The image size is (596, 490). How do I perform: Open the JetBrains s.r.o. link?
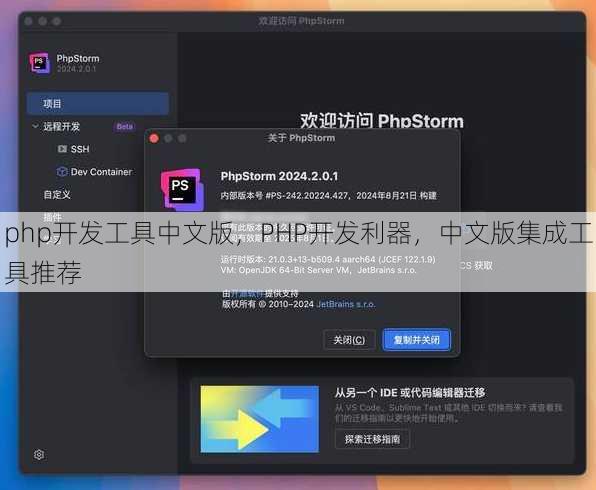[346, 304]
